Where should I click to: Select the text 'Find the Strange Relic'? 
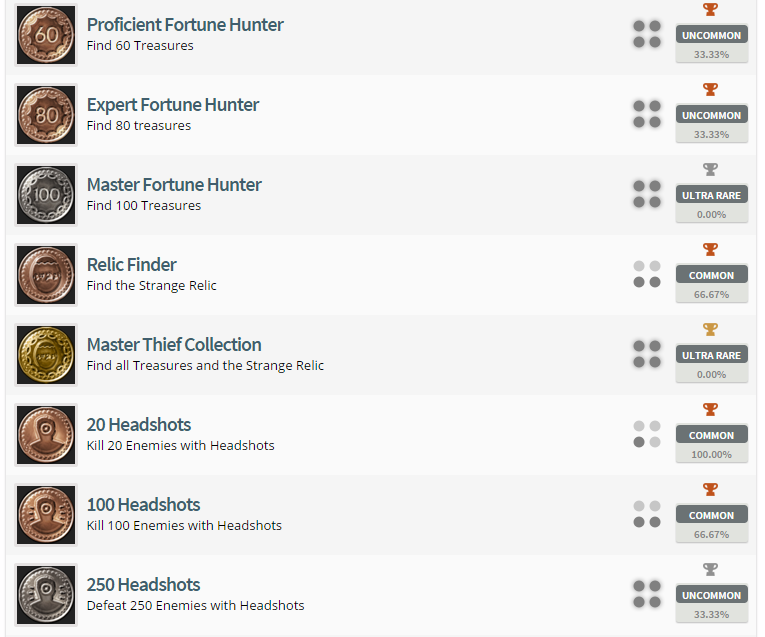point(151,285)
